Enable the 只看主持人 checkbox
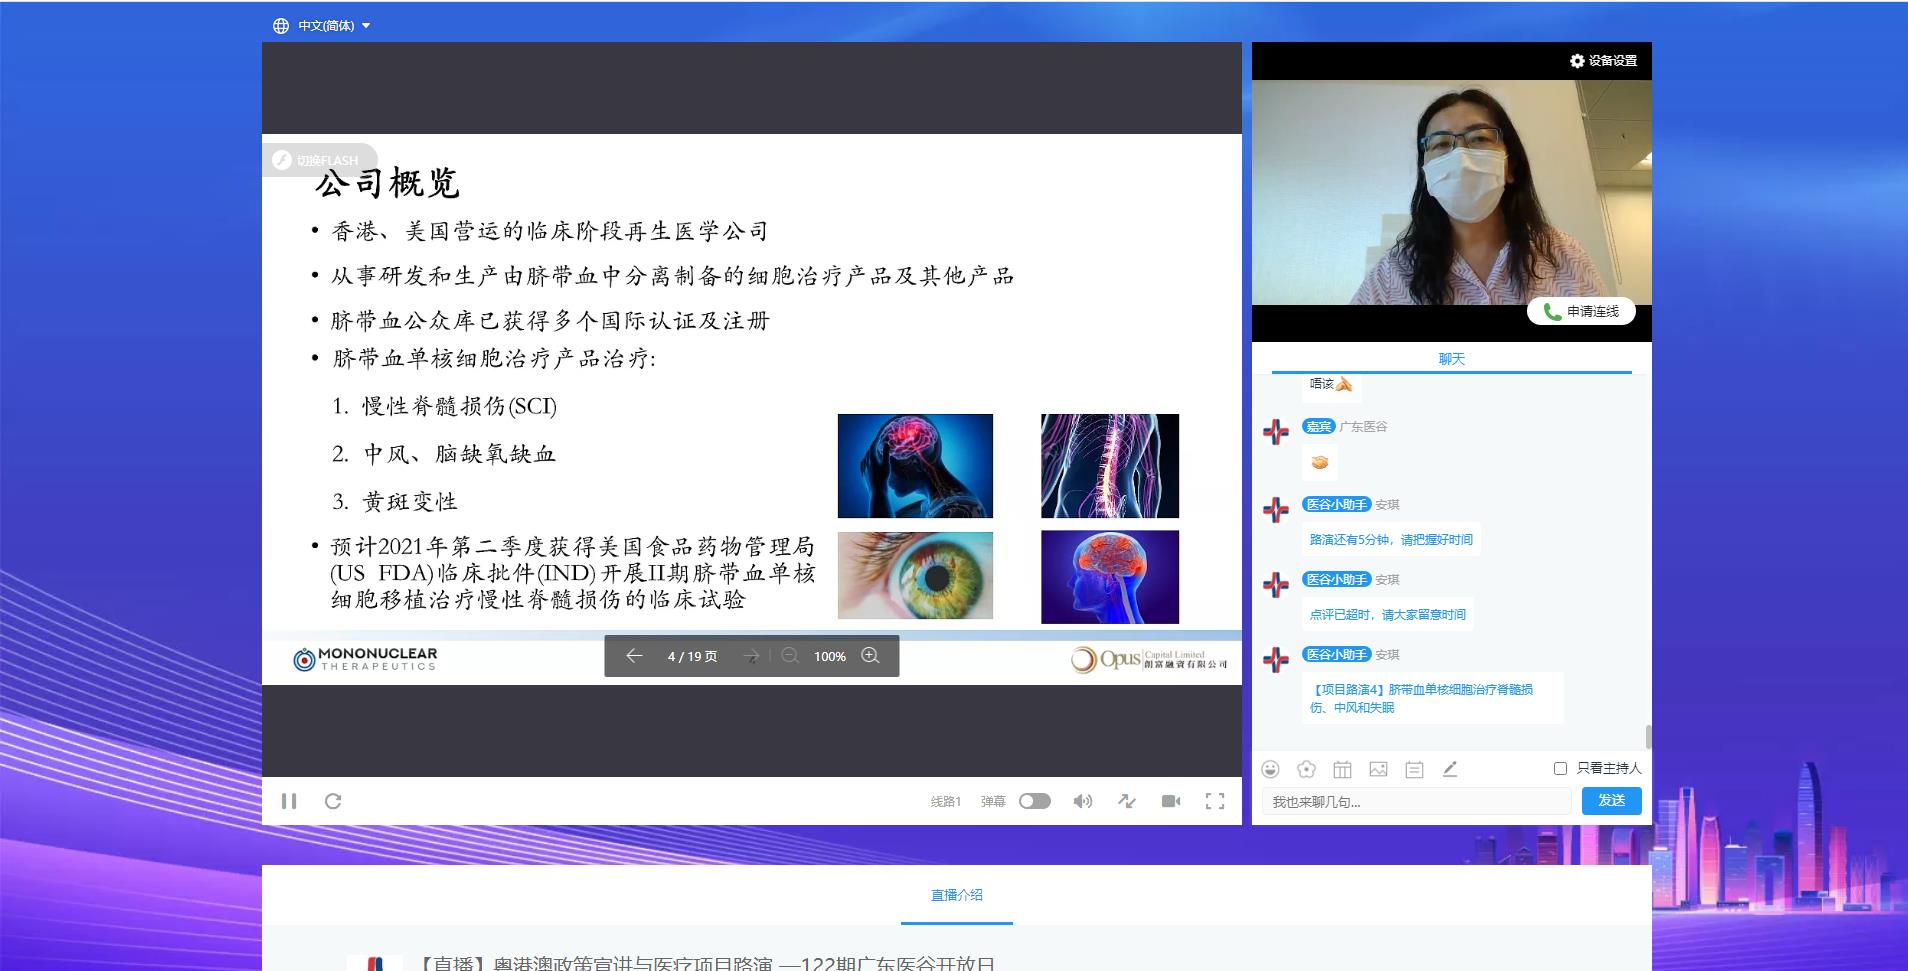The image size is (1908, 971). [1560, 768]
